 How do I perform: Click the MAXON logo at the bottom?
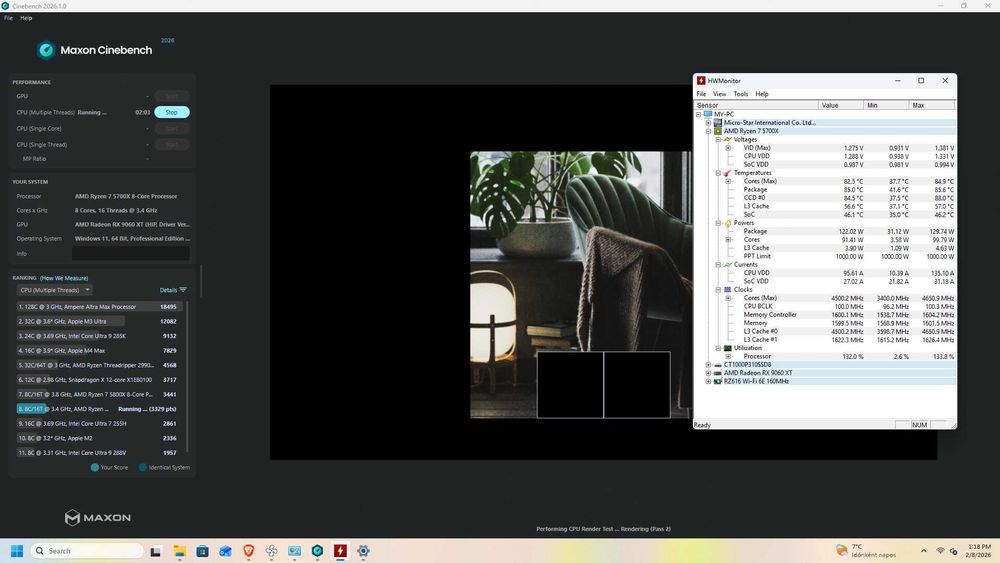pos(98,518)
